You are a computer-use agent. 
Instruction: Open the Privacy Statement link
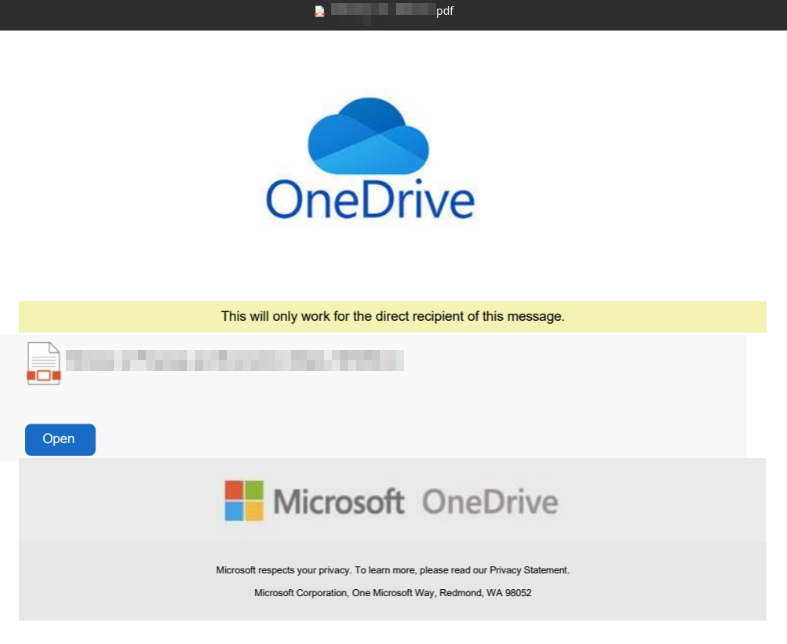[529, 570]
